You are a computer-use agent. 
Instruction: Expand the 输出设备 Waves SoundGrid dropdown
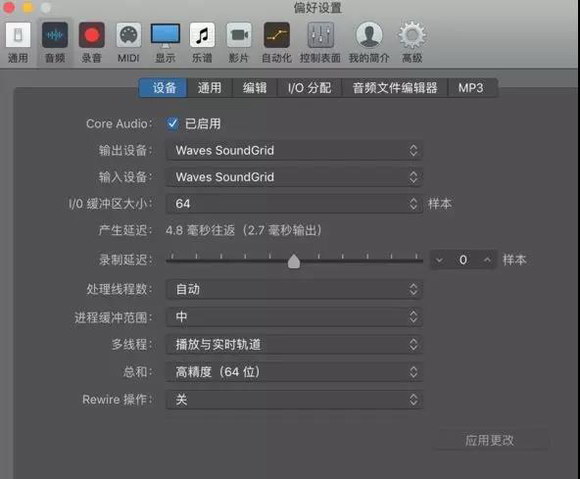(x=294, y=151)
